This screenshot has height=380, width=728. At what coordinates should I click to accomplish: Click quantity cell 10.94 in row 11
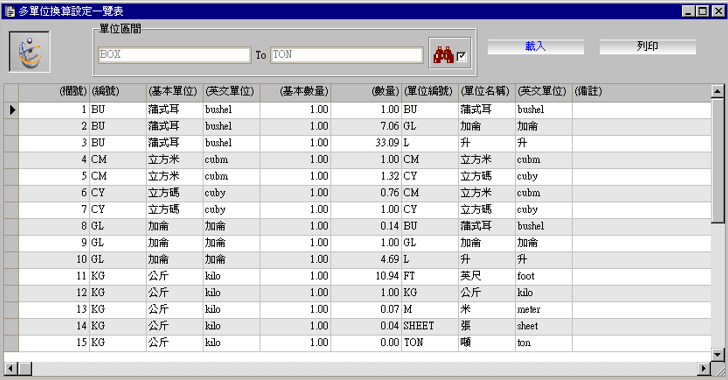[366, 276]
